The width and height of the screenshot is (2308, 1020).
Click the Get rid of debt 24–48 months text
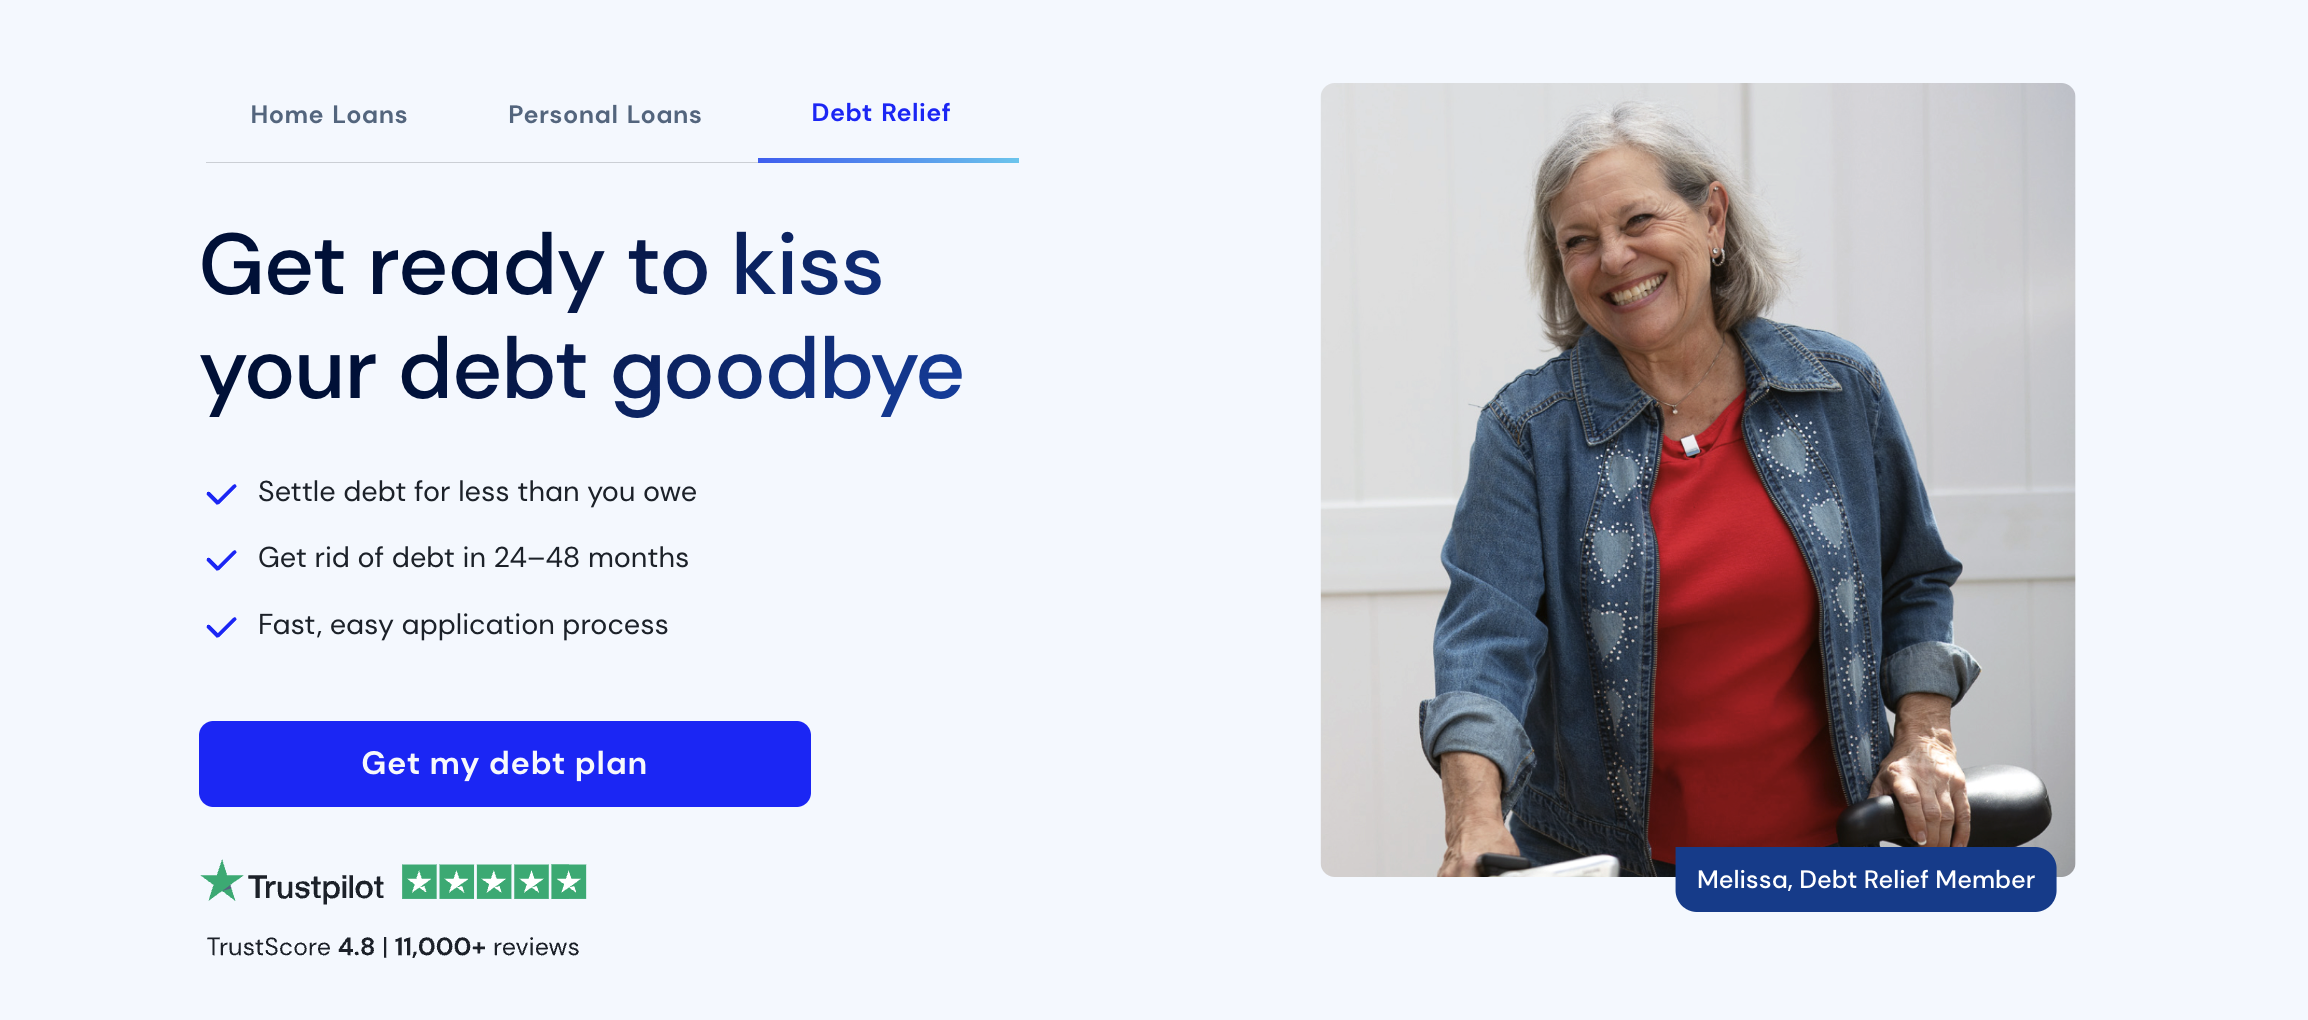(473, 558)
